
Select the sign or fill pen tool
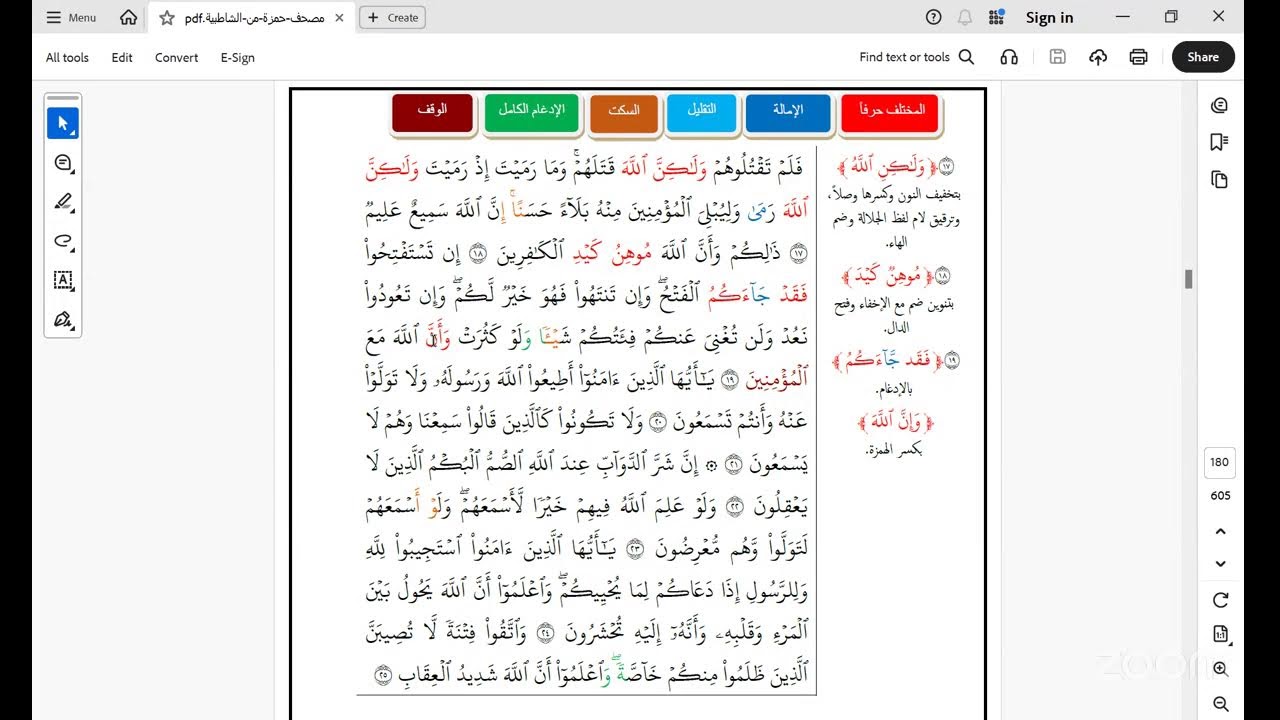(x=63, y=320)
